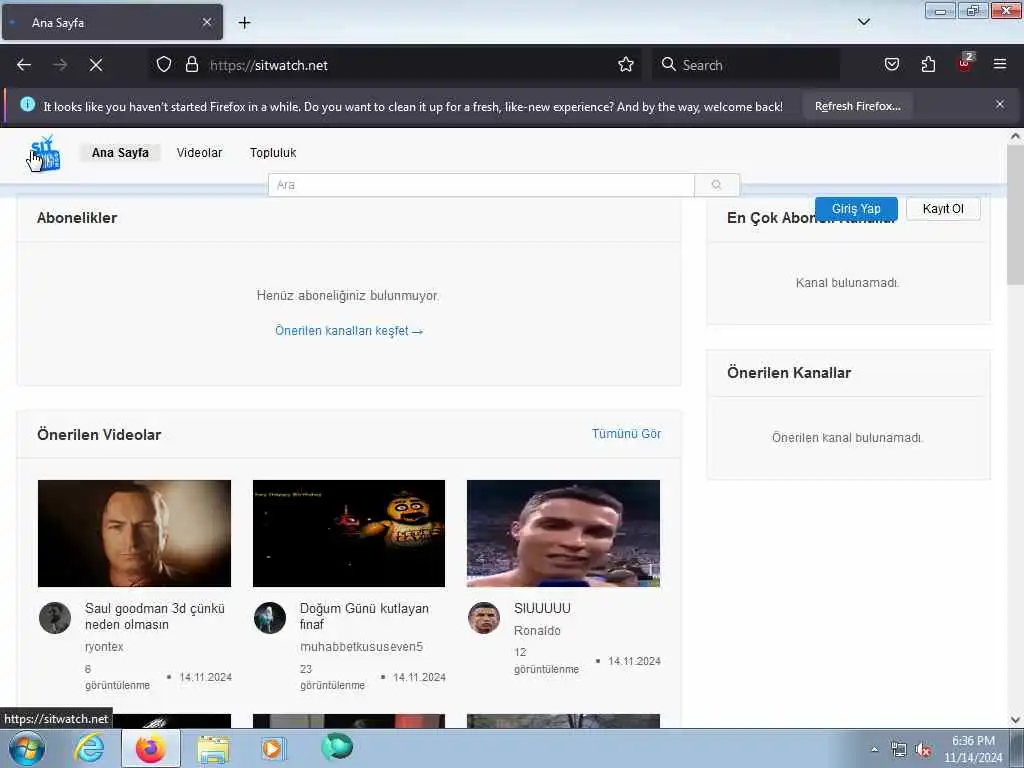This screenshot has width=1024, height=768.
Task: Click the Tümünü Gör link
Action: click(x=626, y=434)
